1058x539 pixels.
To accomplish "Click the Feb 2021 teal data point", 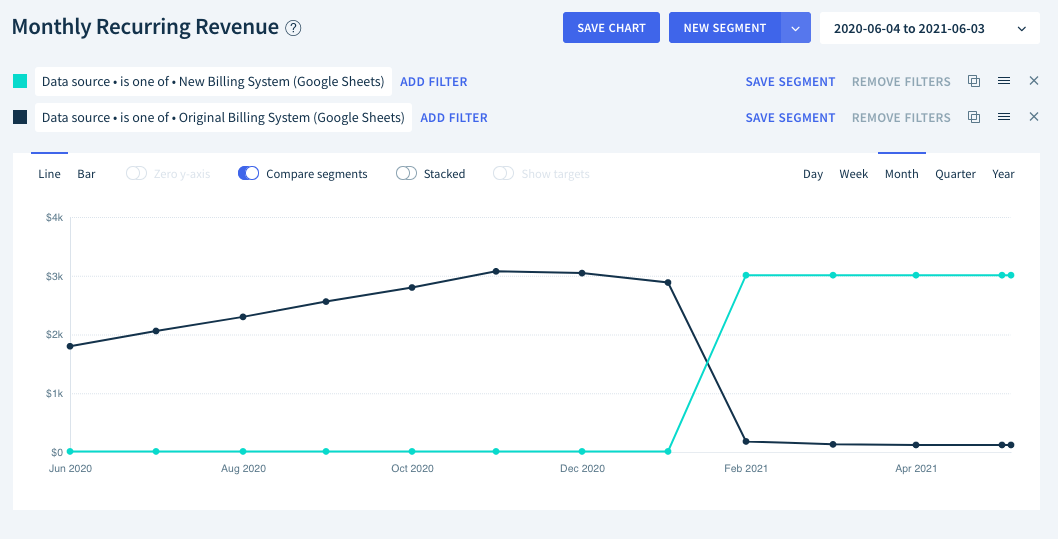I will click(x=746, y=275).
